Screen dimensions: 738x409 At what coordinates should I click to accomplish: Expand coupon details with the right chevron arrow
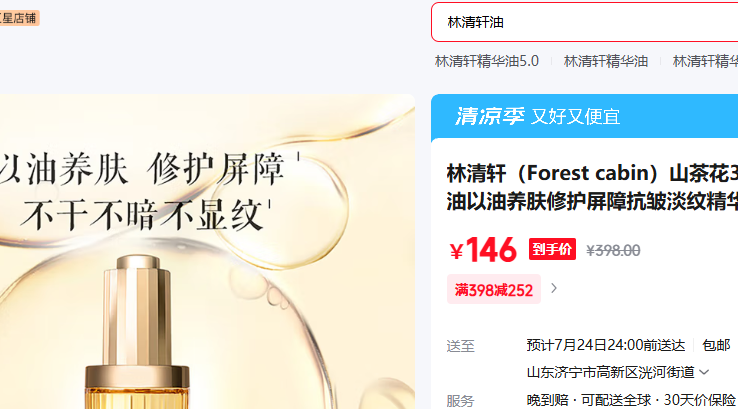coord(554,288)
